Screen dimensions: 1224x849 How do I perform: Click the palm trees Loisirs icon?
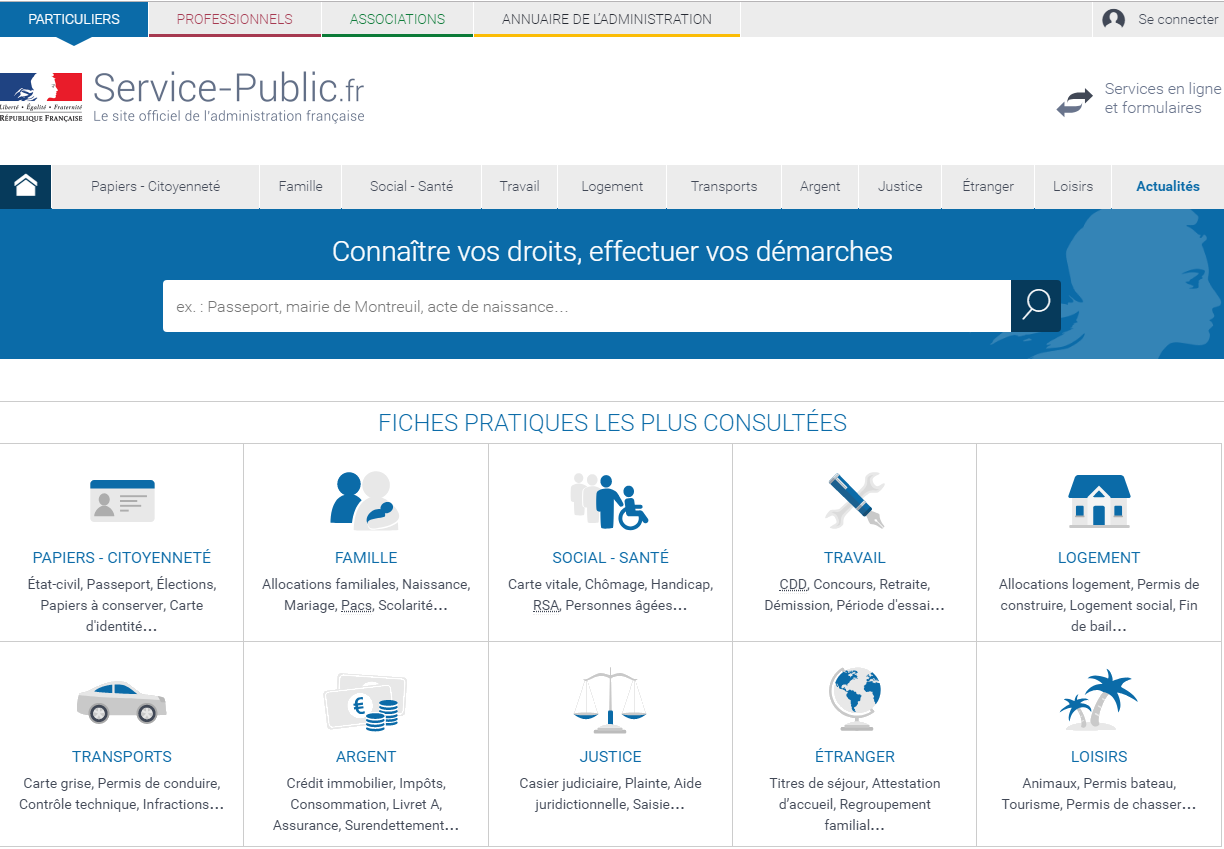tap(1099, 700)
